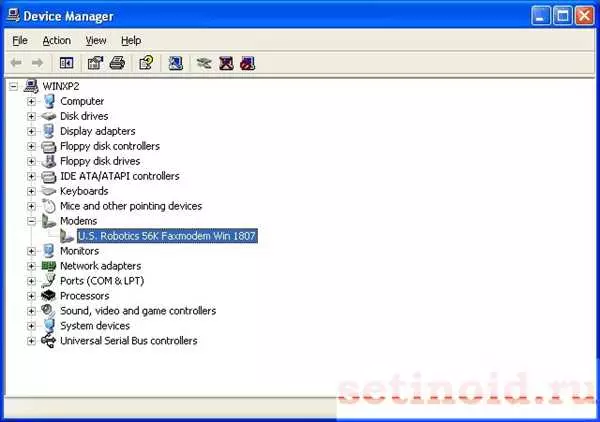Click the Modems category icon
Screen dimensions: 600x422
tap(49, 221)
